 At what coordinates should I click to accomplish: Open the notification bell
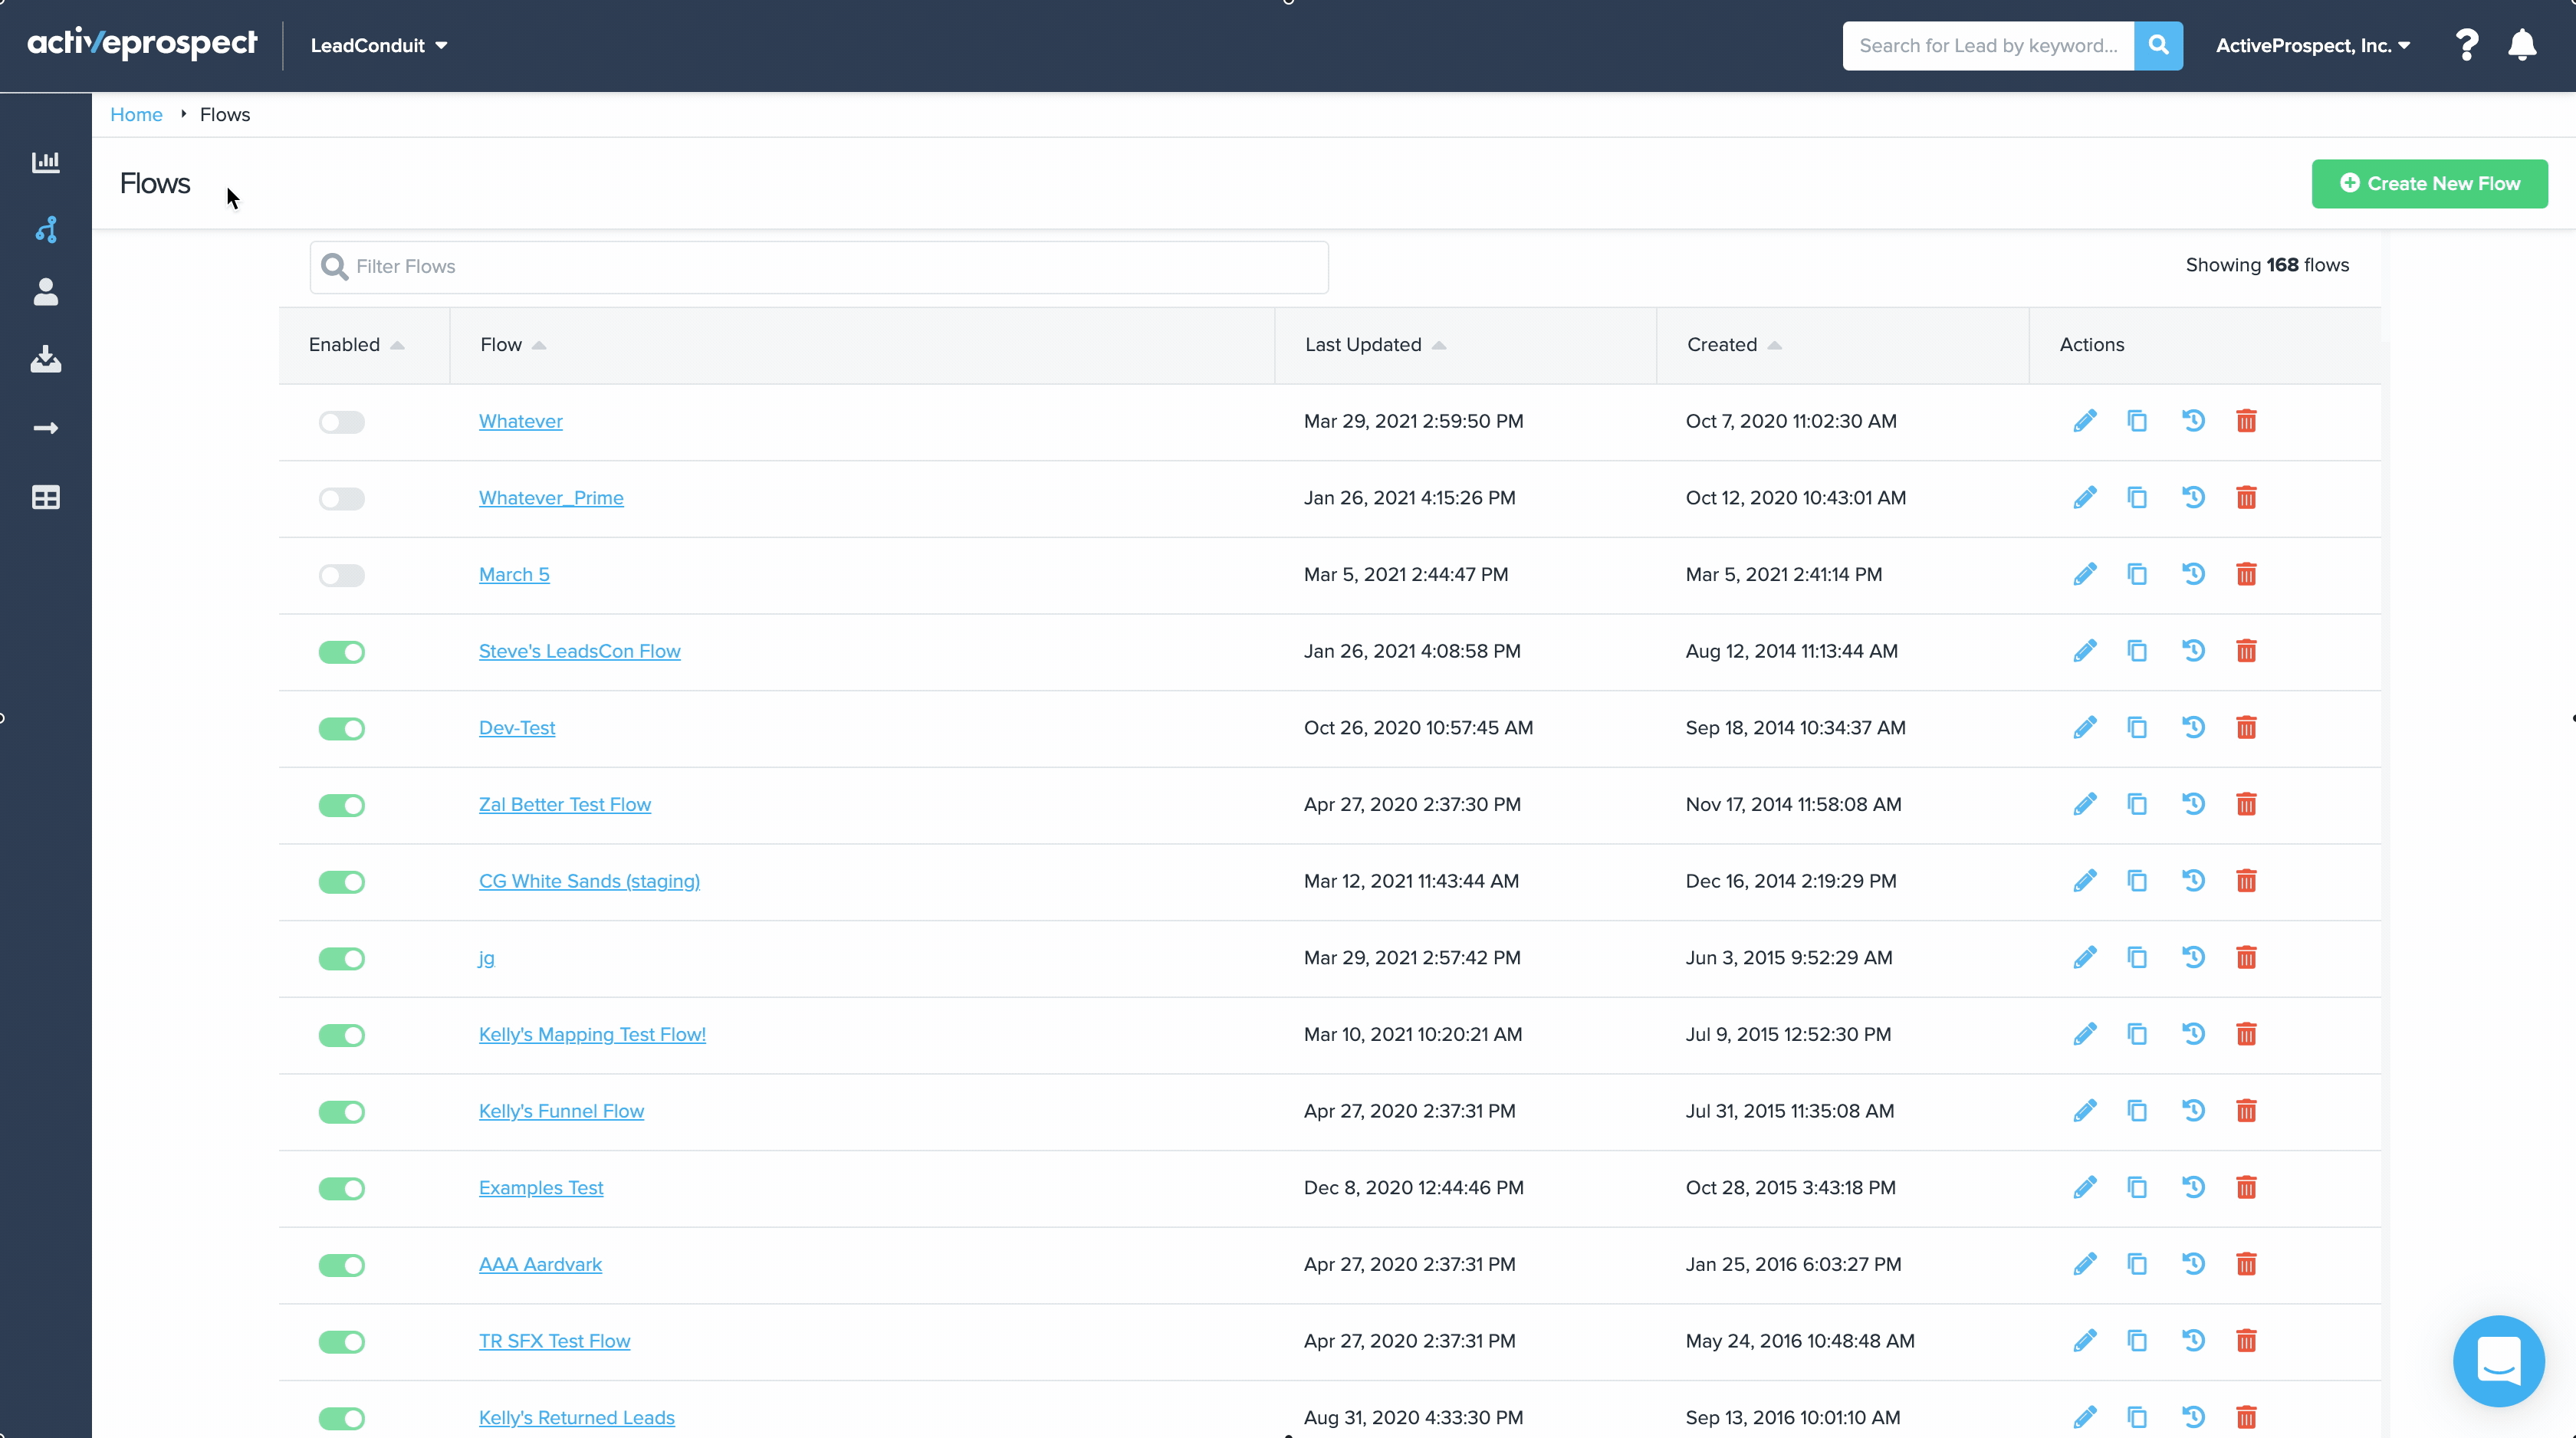(x=2523, y=45)
